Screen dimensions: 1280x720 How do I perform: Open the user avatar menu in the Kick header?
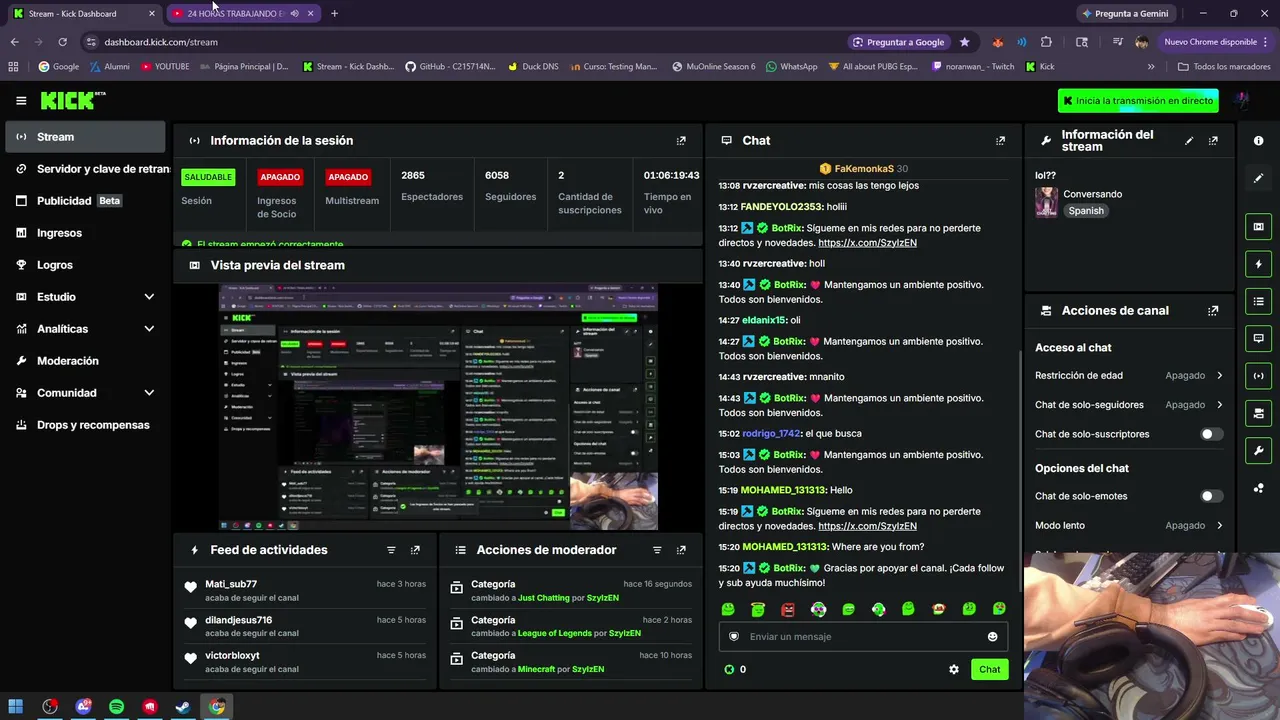(x=1241, y=101)
